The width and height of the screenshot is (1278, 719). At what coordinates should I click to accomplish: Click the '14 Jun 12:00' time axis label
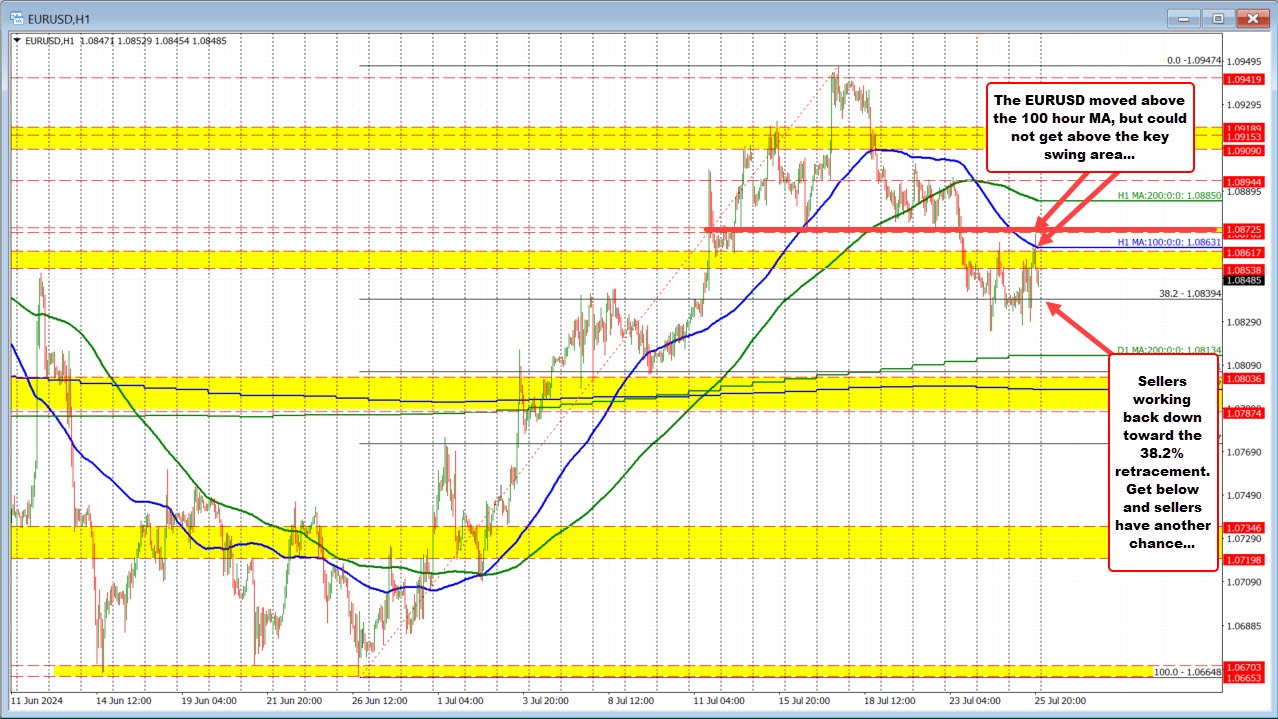pyautogui.click(x=123, y=701)
